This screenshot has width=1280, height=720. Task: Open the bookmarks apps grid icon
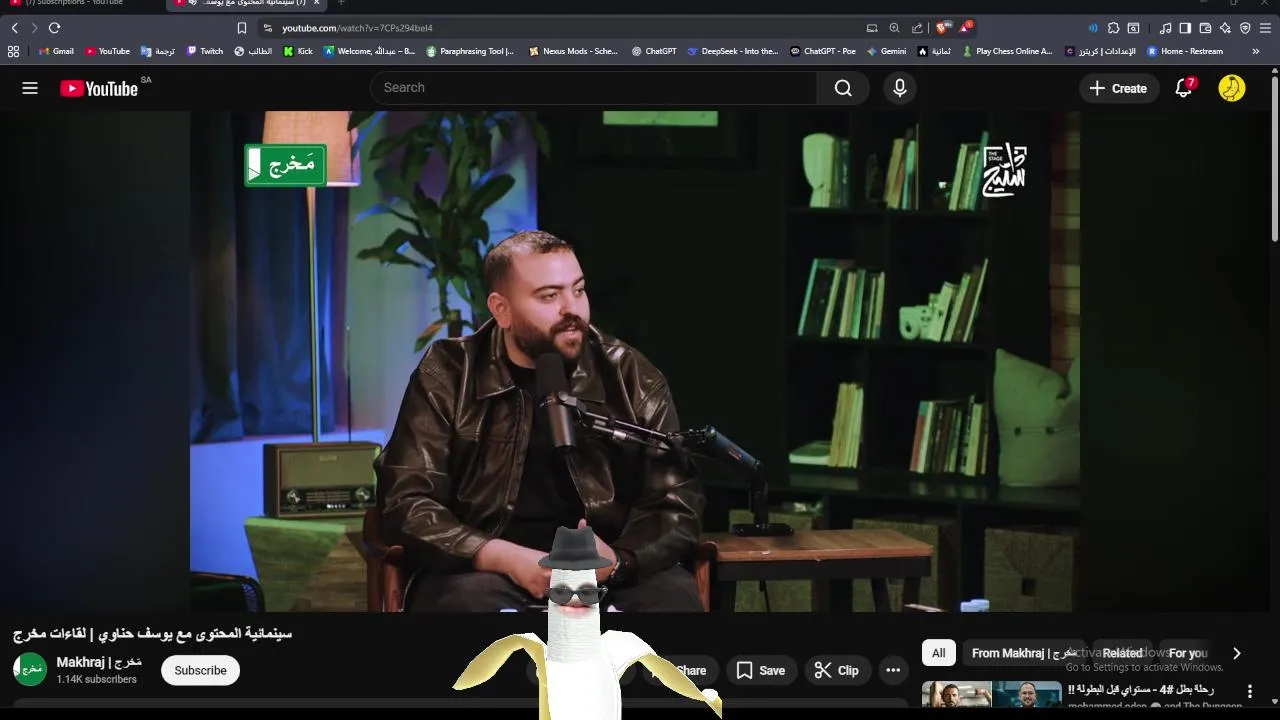coord(13,51)
